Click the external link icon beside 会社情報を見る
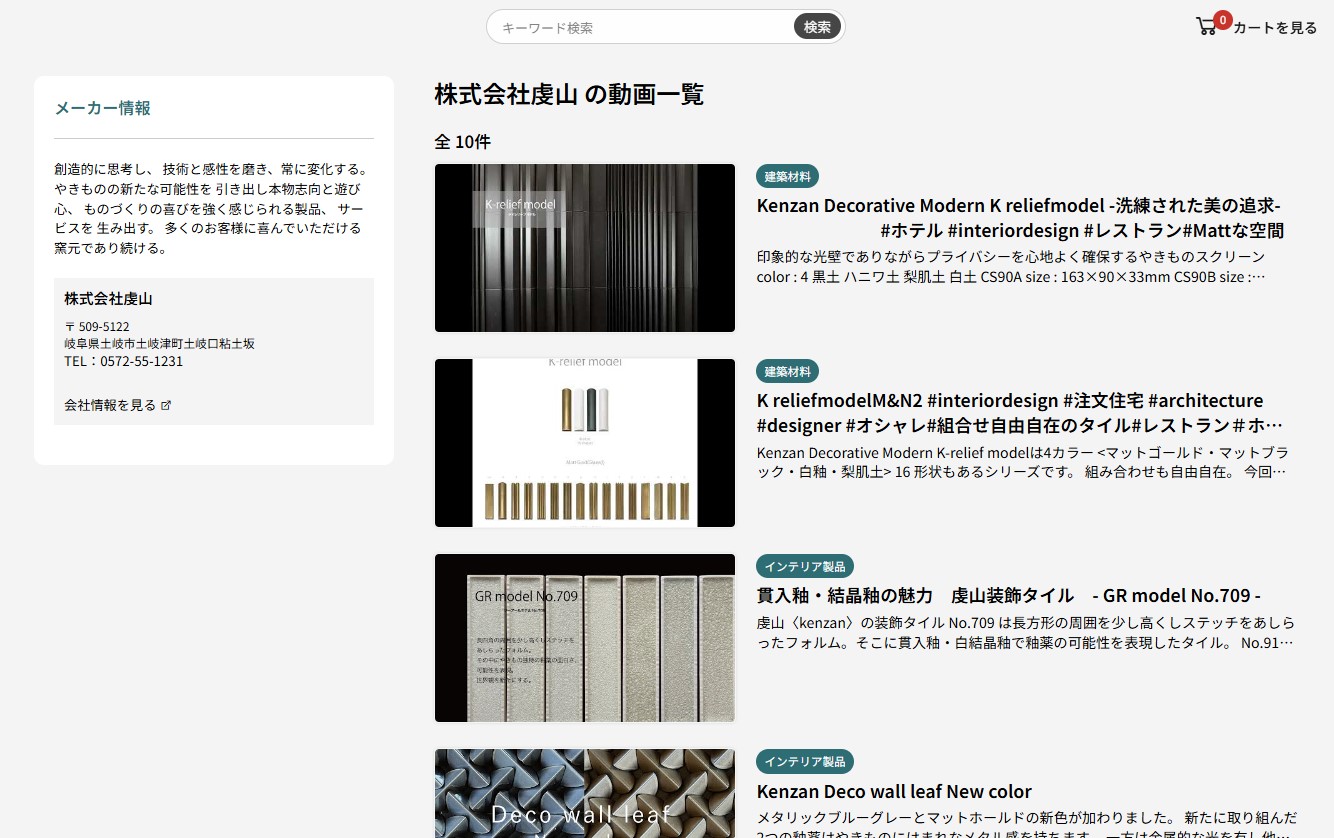The image size is (1334, 838). coord(166,405)
